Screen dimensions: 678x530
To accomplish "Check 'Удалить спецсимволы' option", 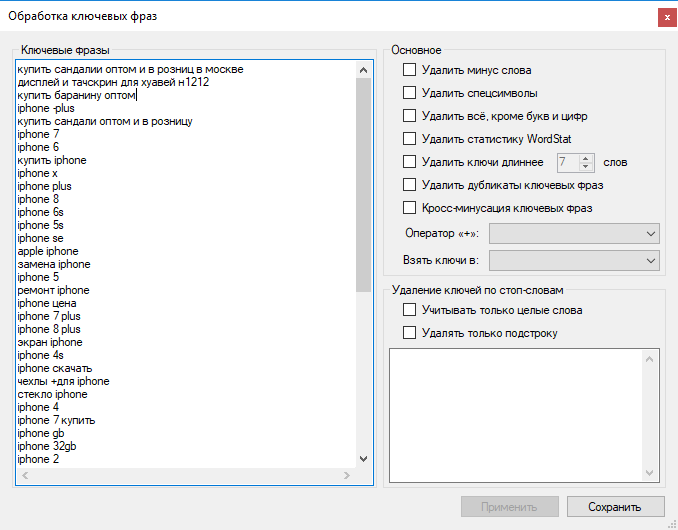I will click(x=409, y=93).
